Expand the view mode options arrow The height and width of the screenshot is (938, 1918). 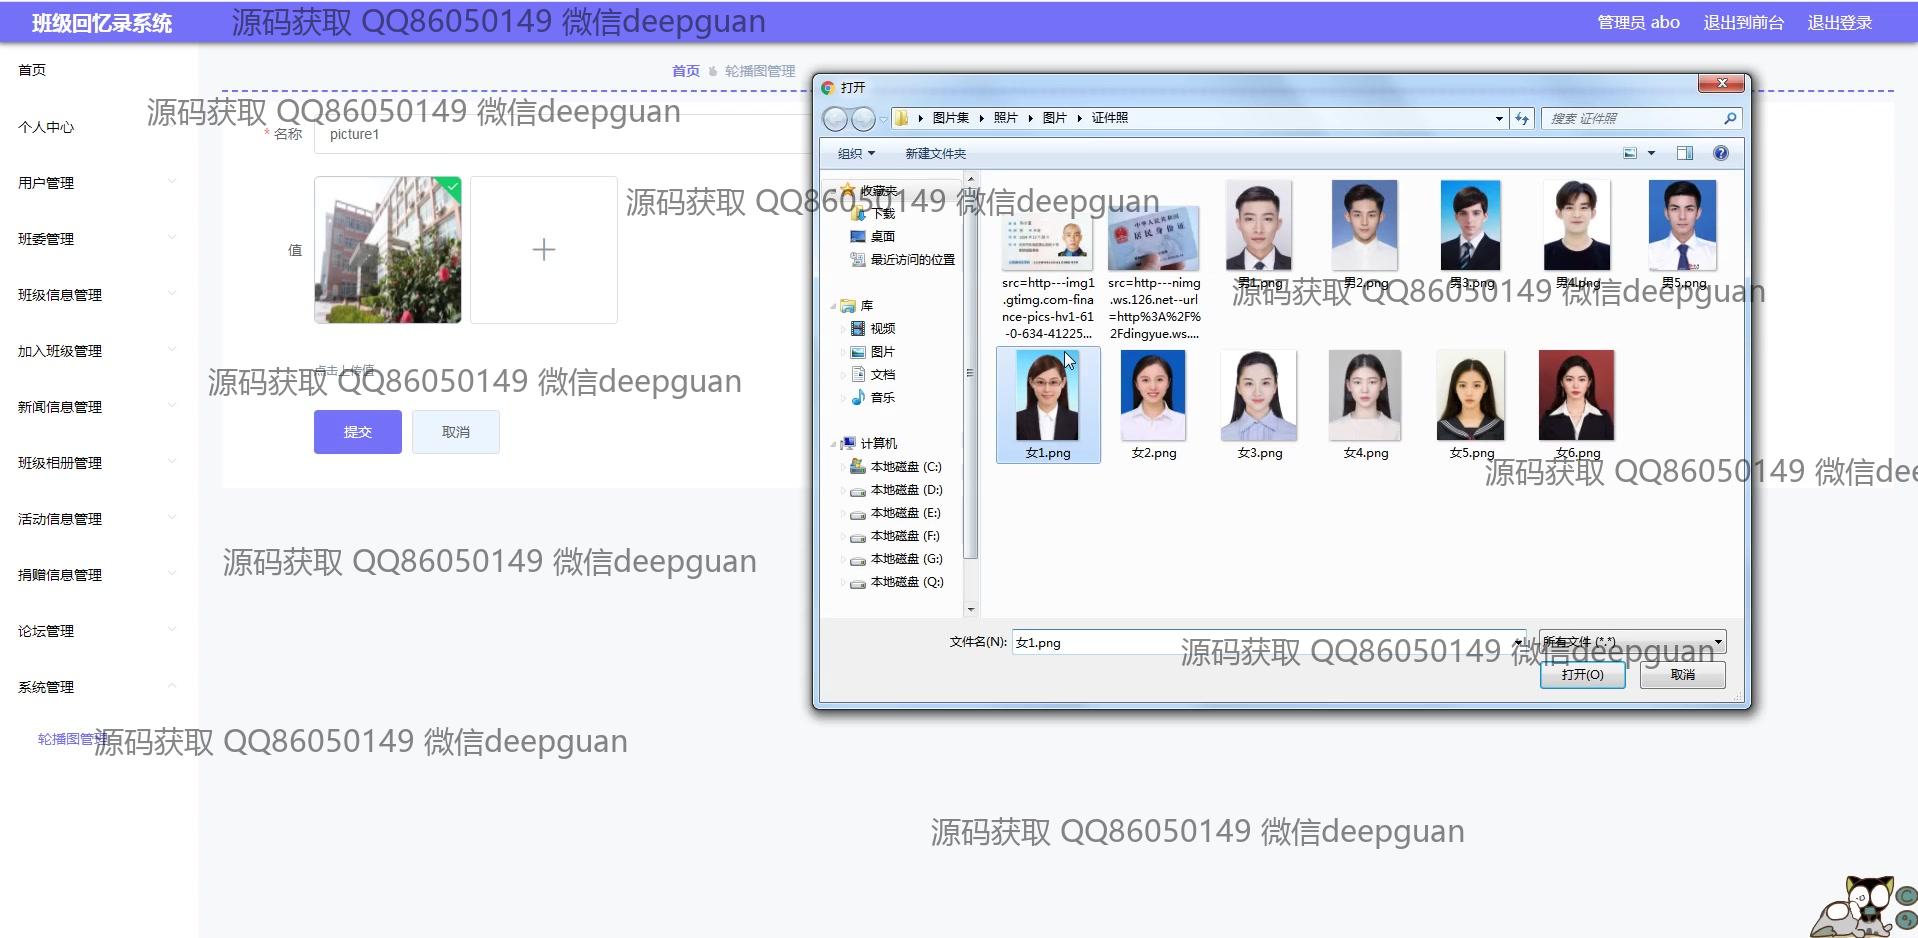pyautogui.click(x=1651, y=153)
